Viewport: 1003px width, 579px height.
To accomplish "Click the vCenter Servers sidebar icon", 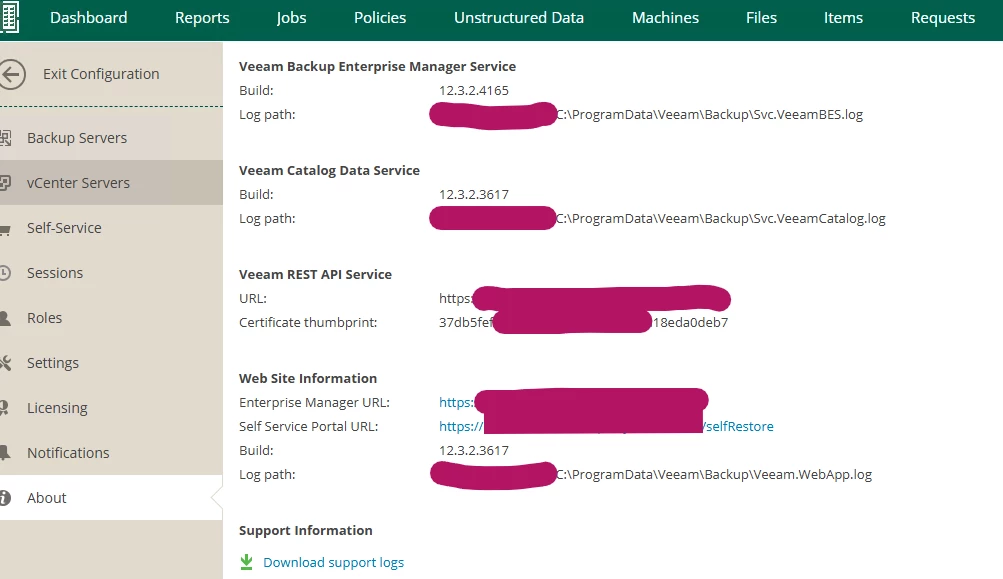I will [5, 183].
